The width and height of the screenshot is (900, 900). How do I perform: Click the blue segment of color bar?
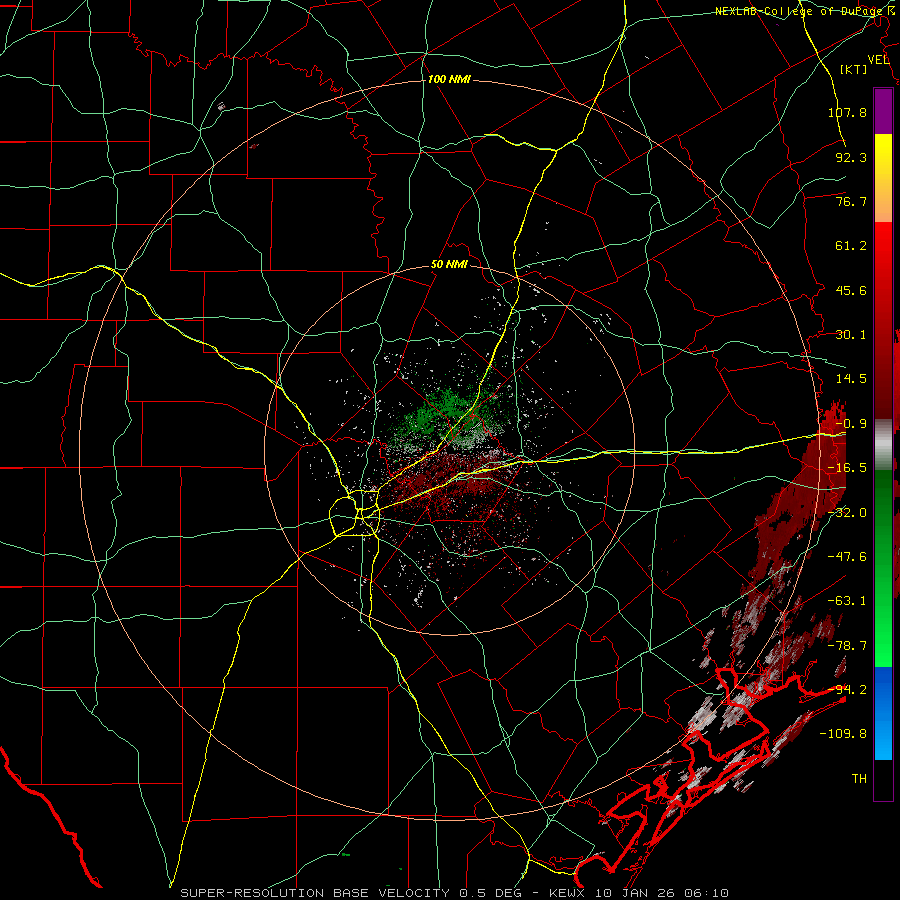point(883,713)
